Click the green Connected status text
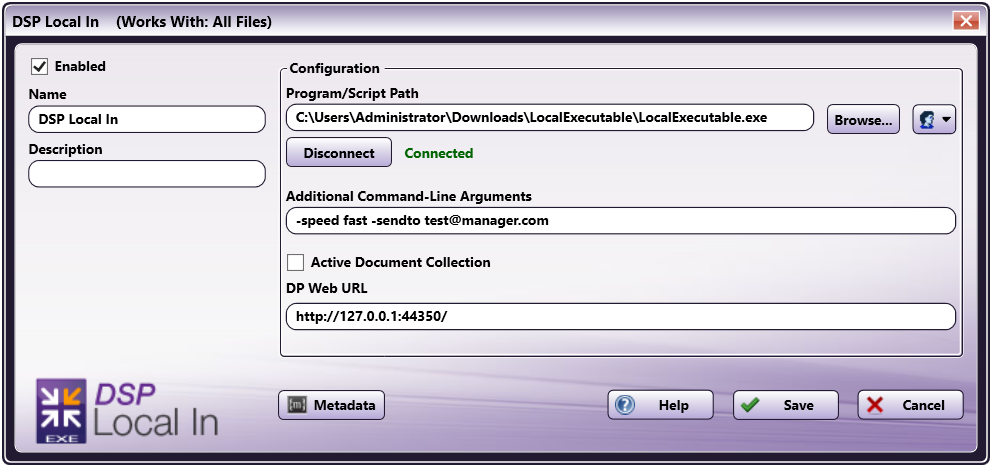 [439, 154]
